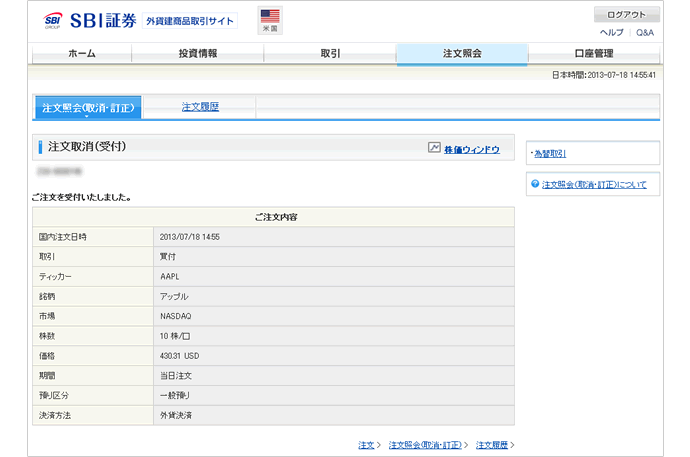Select the NASDAQ market value
The width and height of the screenshot is (690, 457).
[x=176, y=316]
